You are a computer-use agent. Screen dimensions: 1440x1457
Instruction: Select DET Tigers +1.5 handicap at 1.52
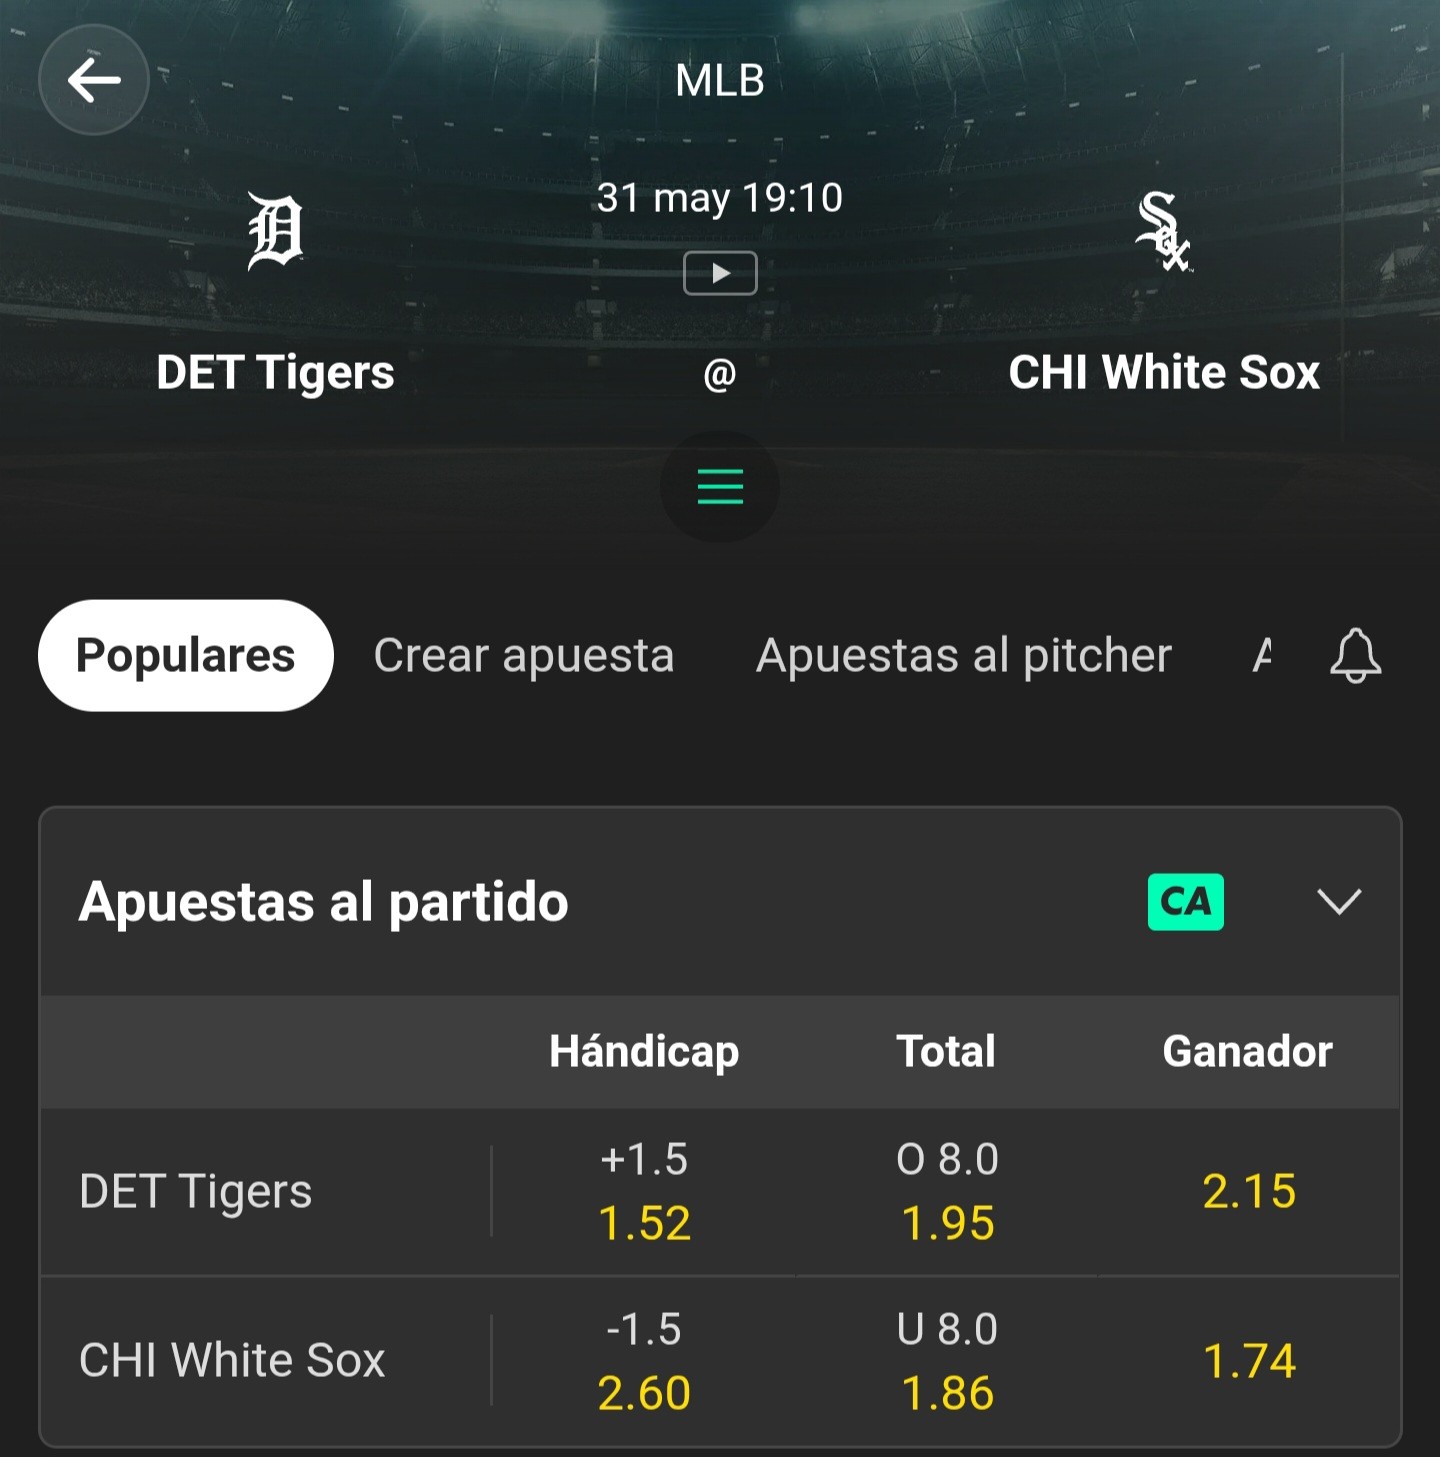[x=645, y=1192]
